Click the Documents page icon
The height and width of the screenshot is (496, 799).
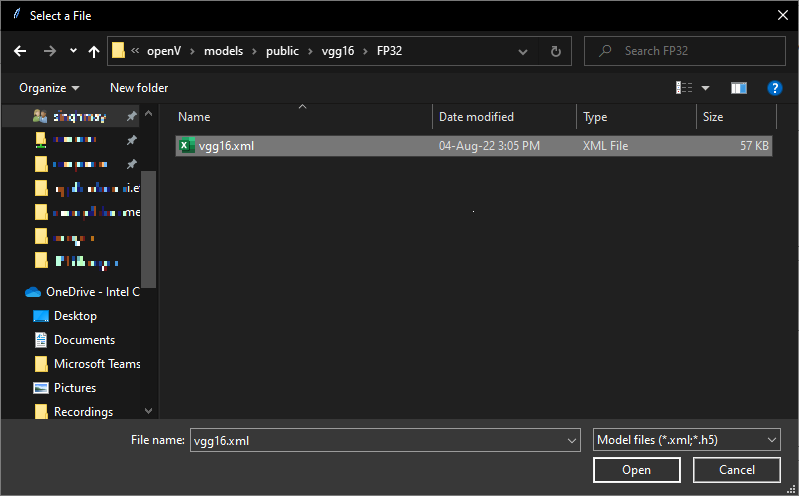pos(41,340)
